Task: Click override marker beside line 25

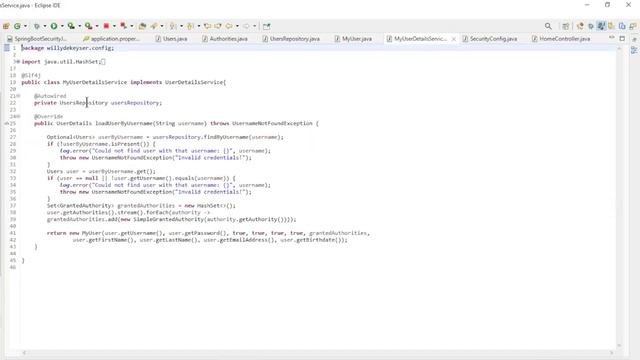Action: click(x=6, y=123)
